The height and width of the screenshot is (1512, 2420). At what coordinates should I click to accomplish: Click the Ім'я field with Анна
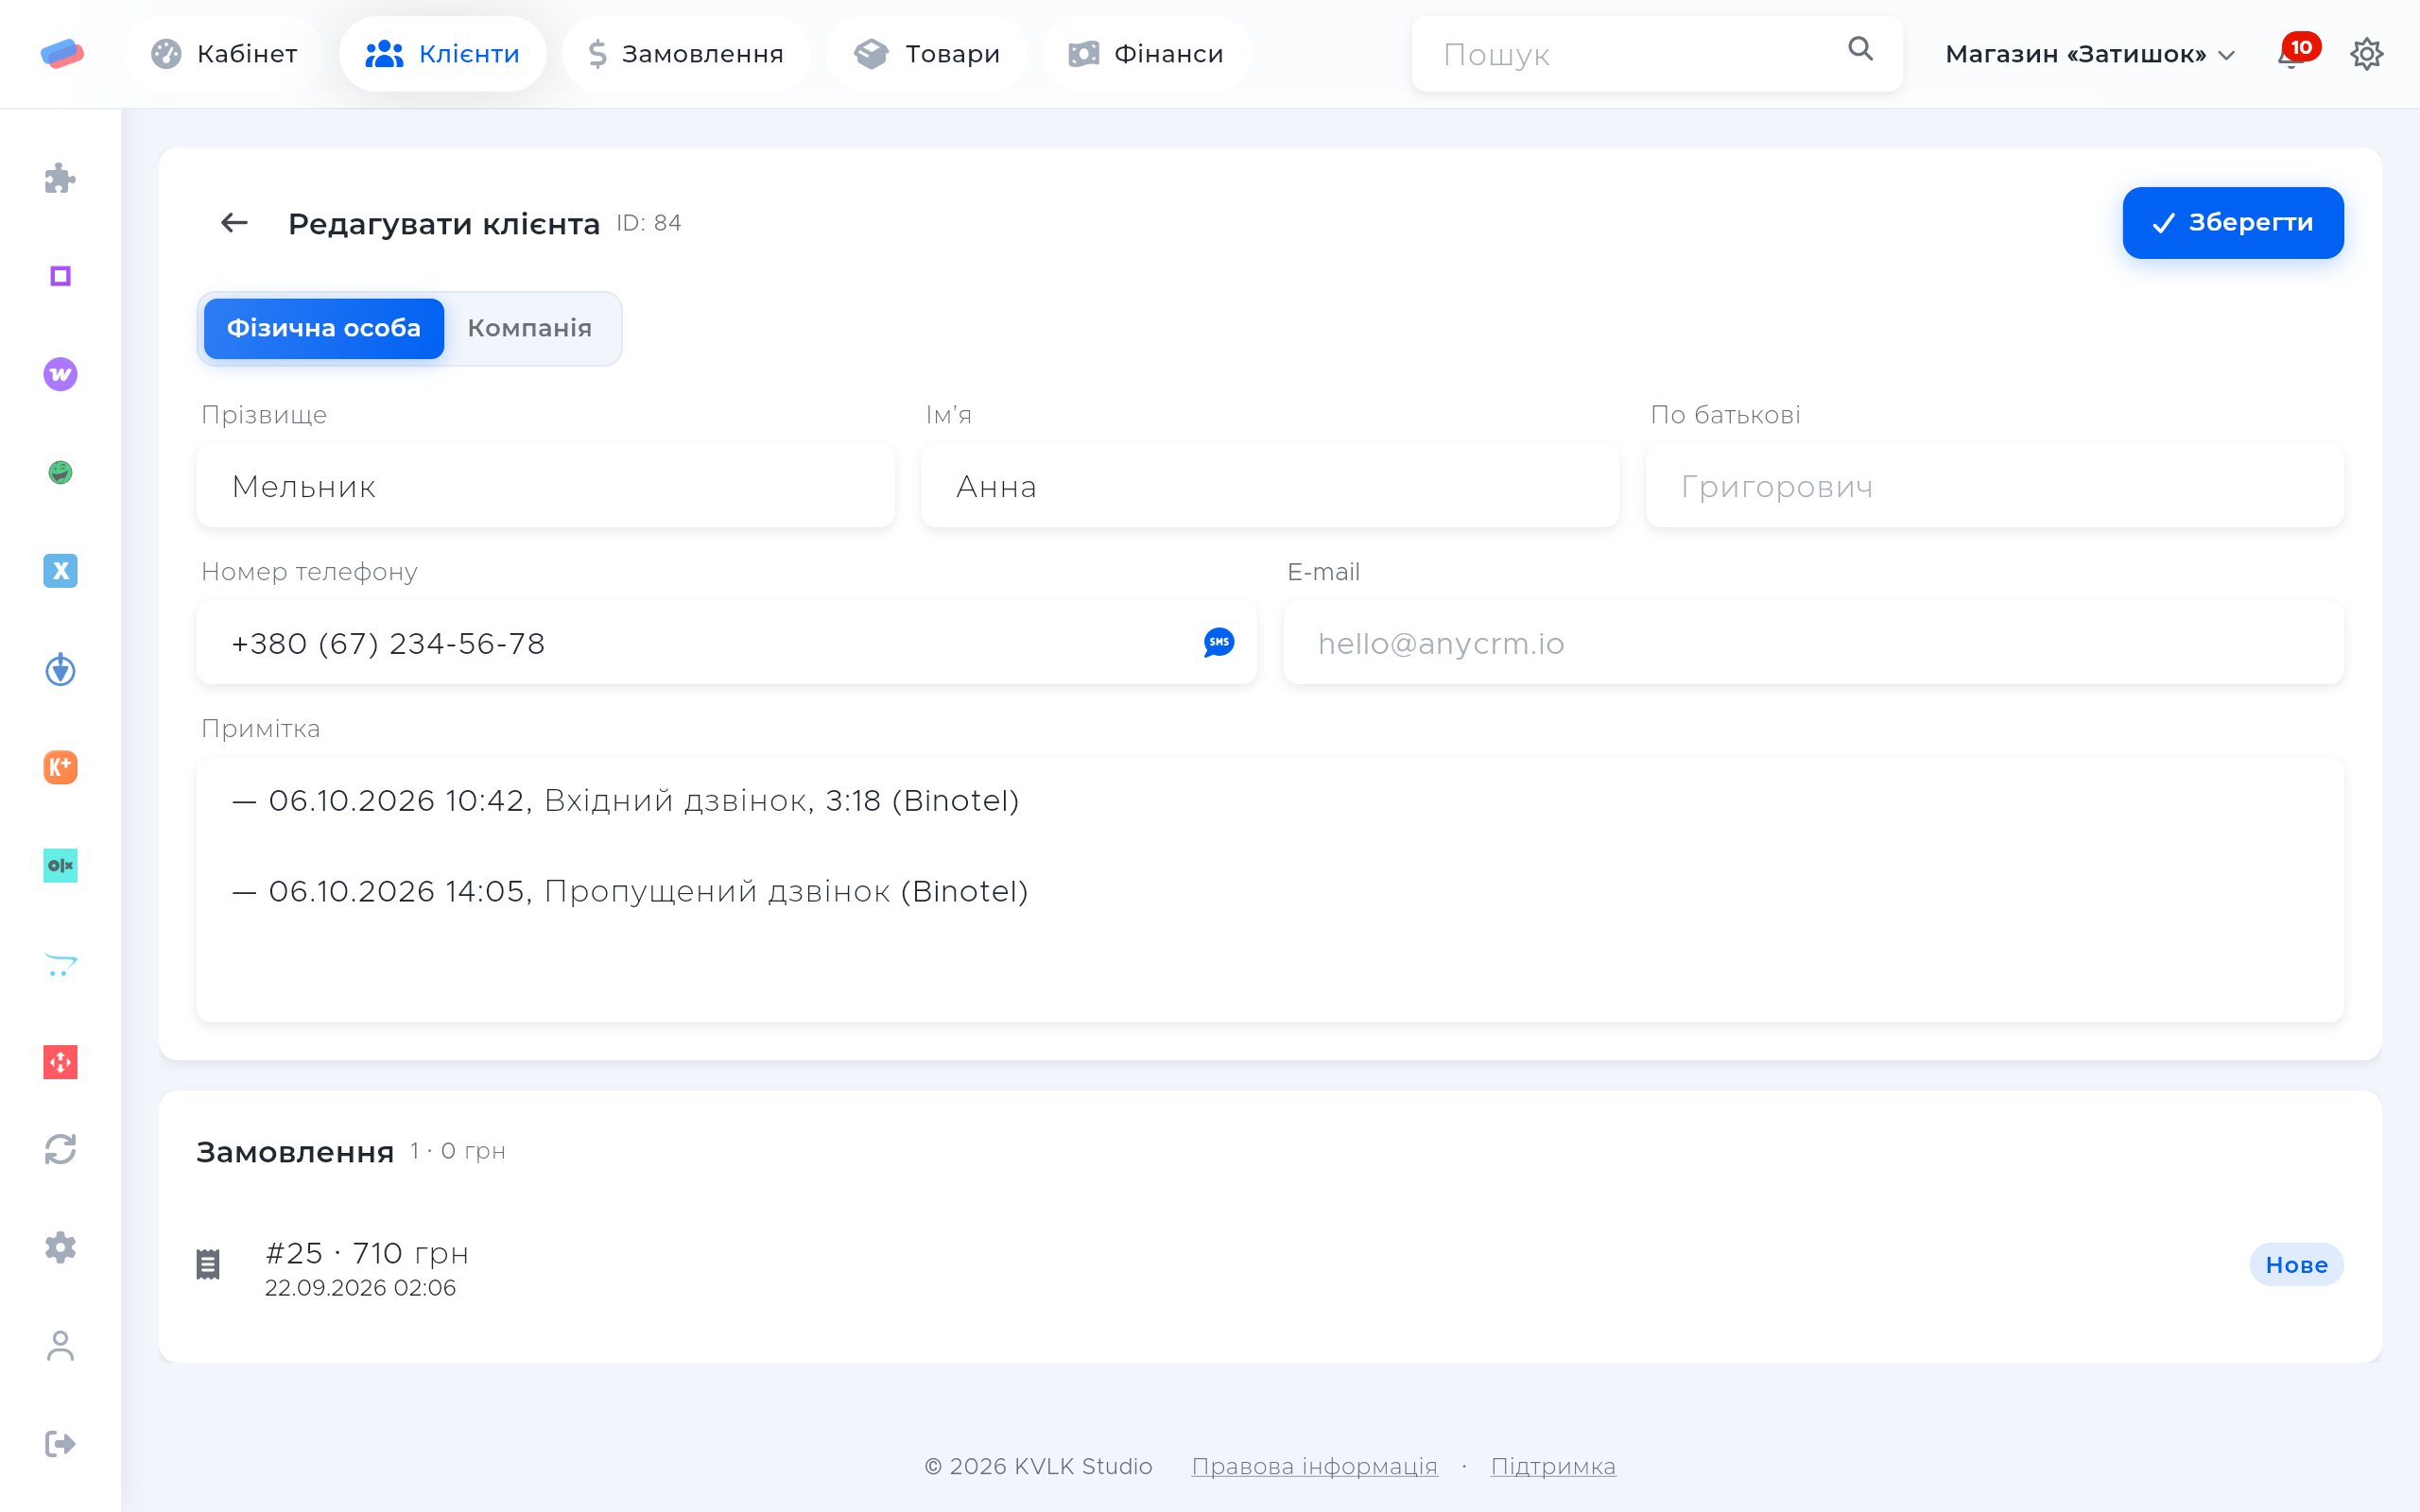1270,486
